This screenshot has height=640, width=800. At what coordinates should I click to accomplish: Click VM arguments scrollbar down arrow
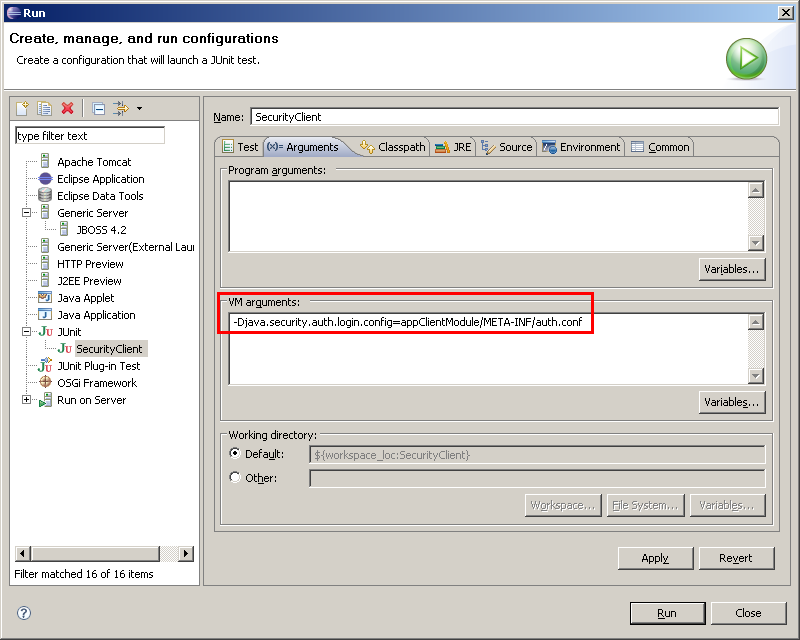[756, 376]
